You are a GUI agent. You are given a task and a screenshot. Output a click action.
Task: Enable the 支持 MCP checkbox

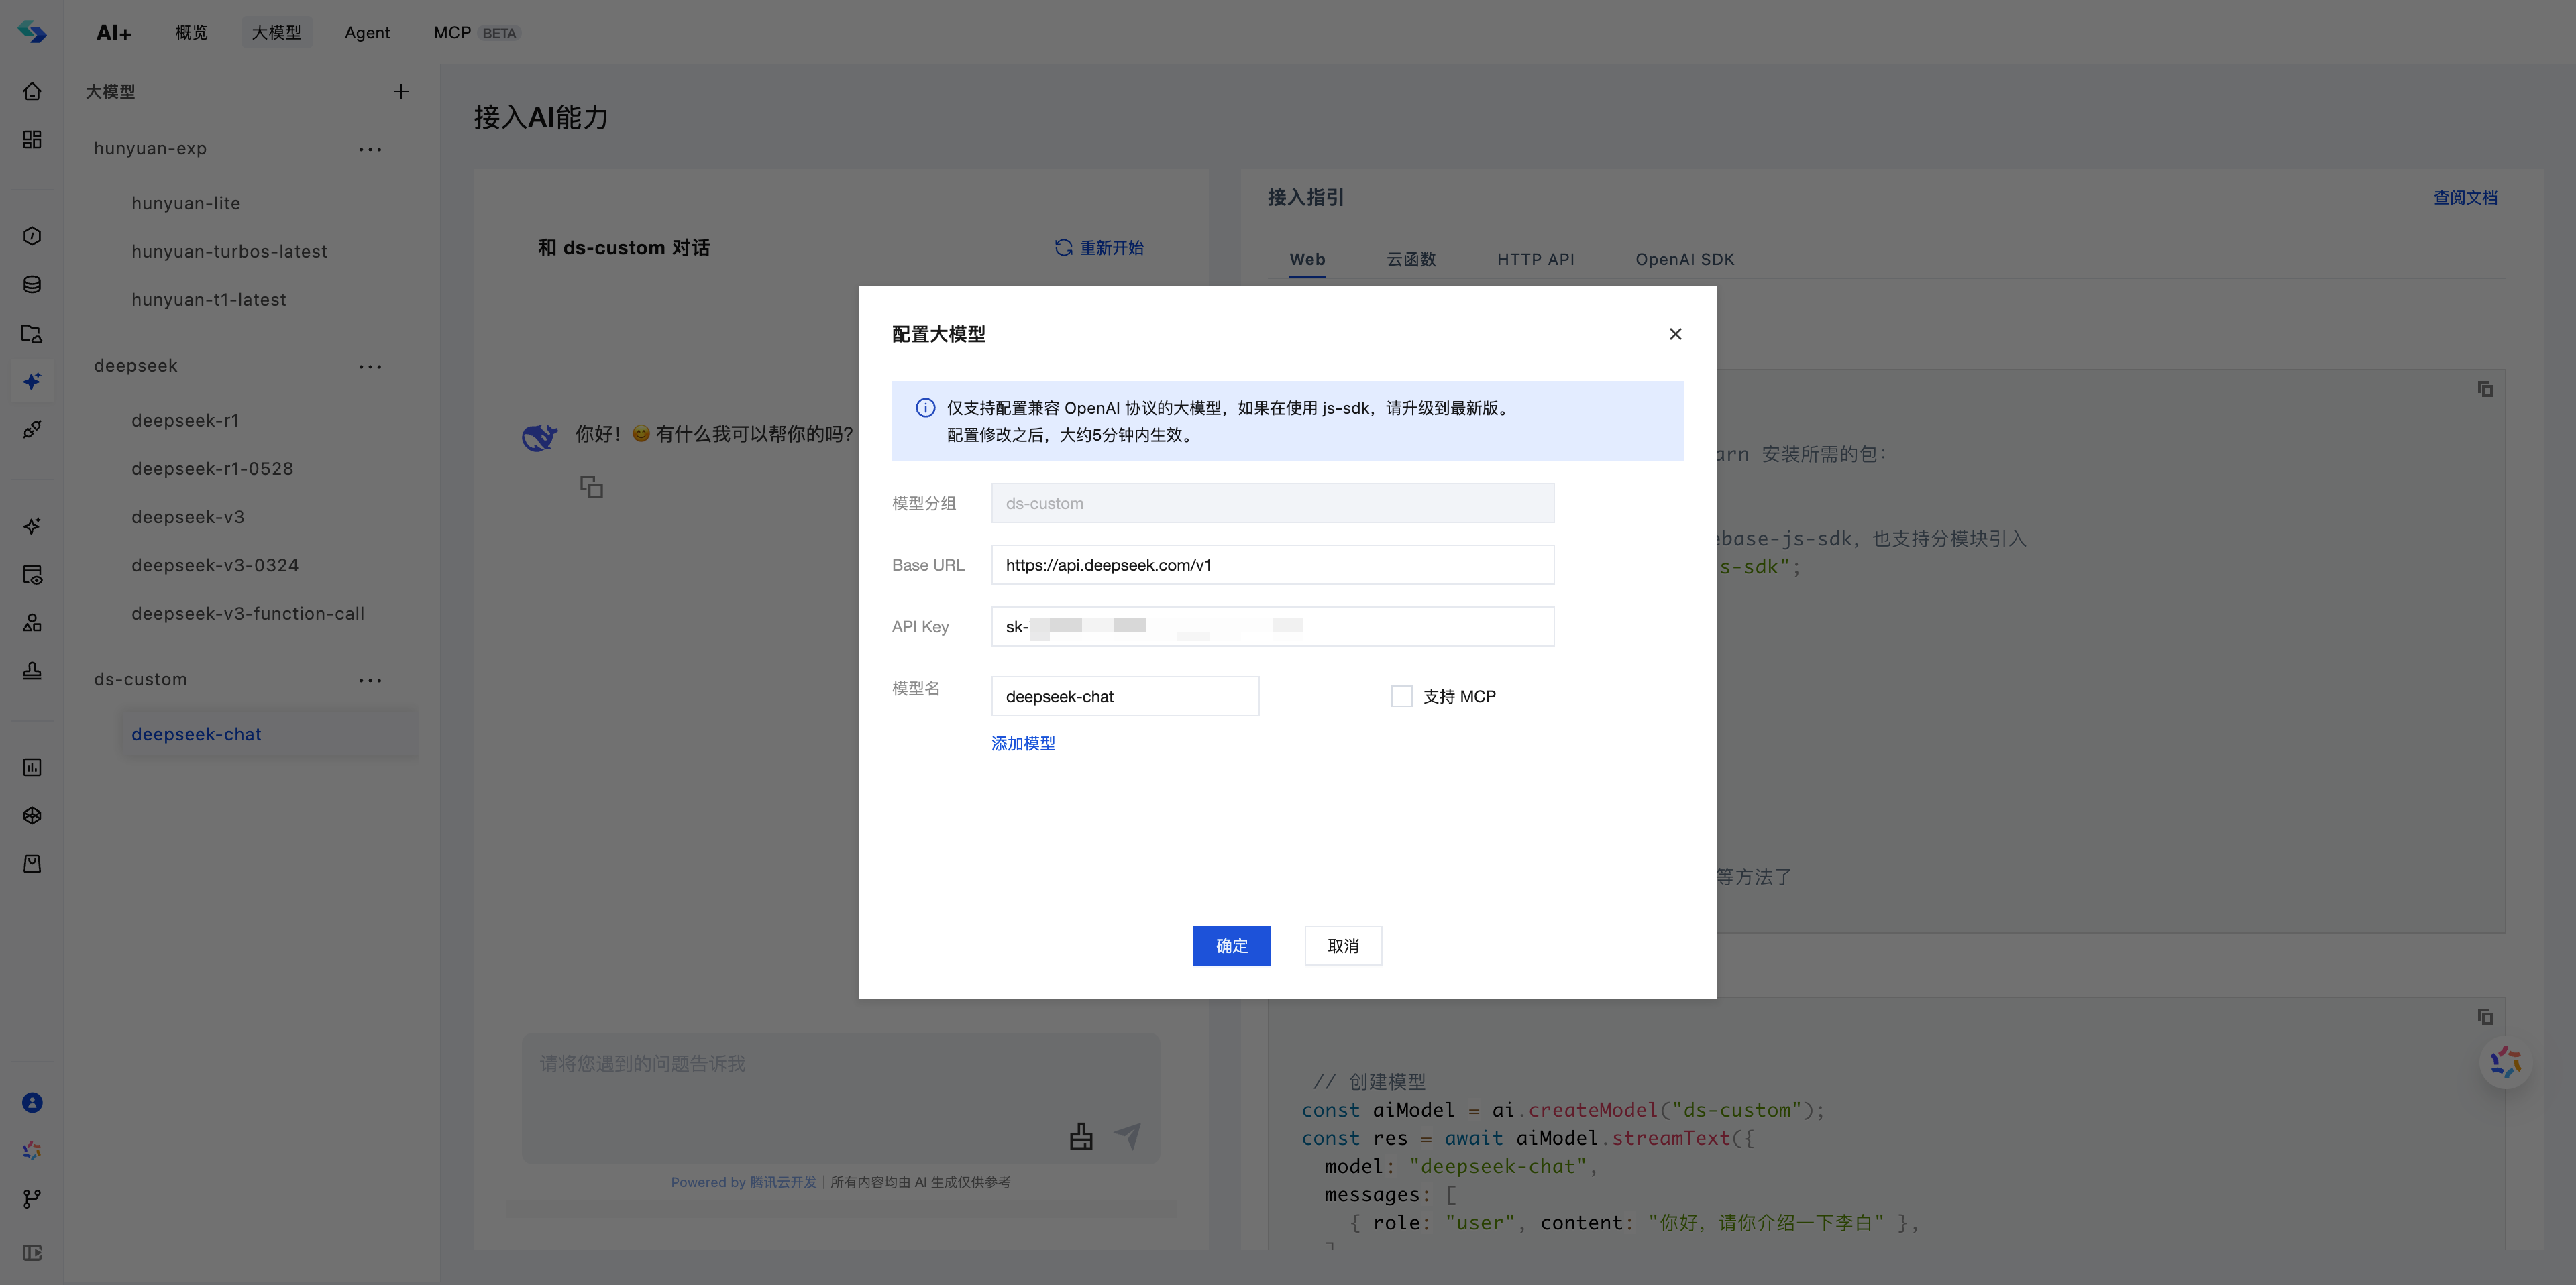[1402, 696]
